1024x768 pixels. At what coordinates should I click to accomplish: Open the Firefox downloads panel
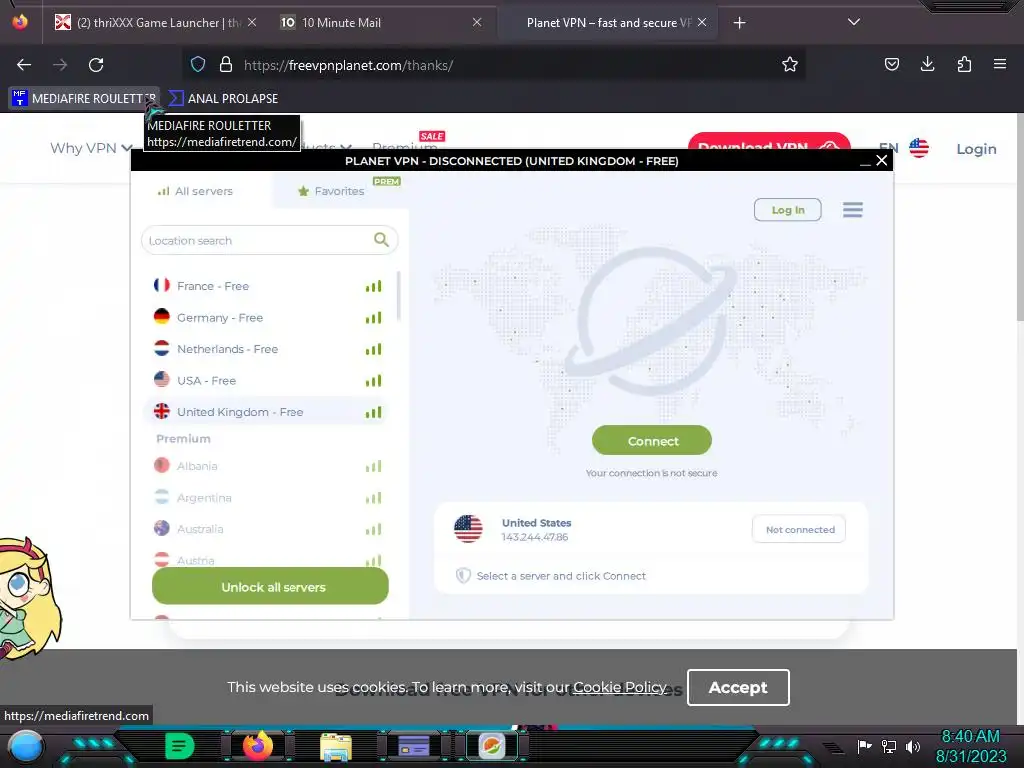(x=927, y=65)
